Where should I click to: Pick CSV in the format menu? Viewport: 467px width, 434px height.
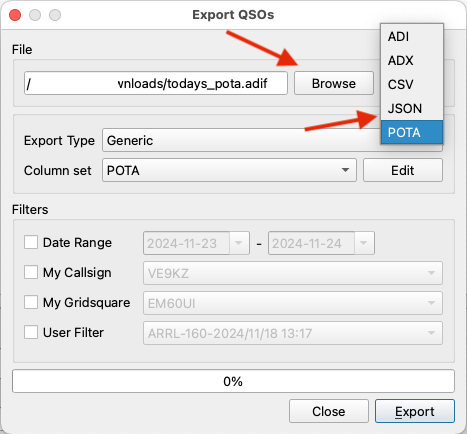pyautogui.click(x=412, y=85)
